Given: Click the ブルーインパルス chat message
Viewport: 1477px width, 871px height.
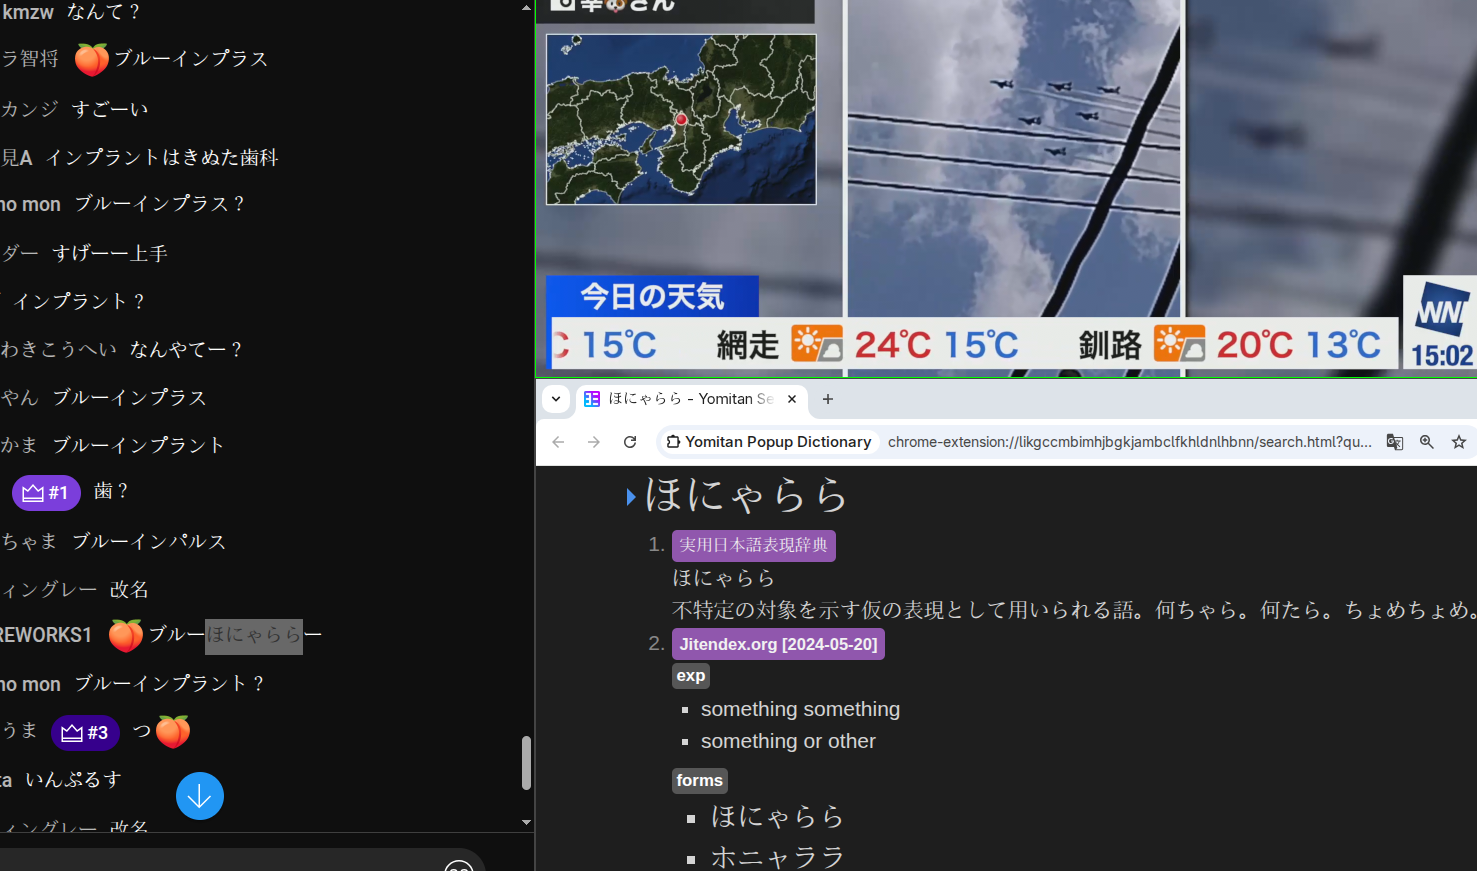Looking at the screenshot, I should [x=149, y=542].
